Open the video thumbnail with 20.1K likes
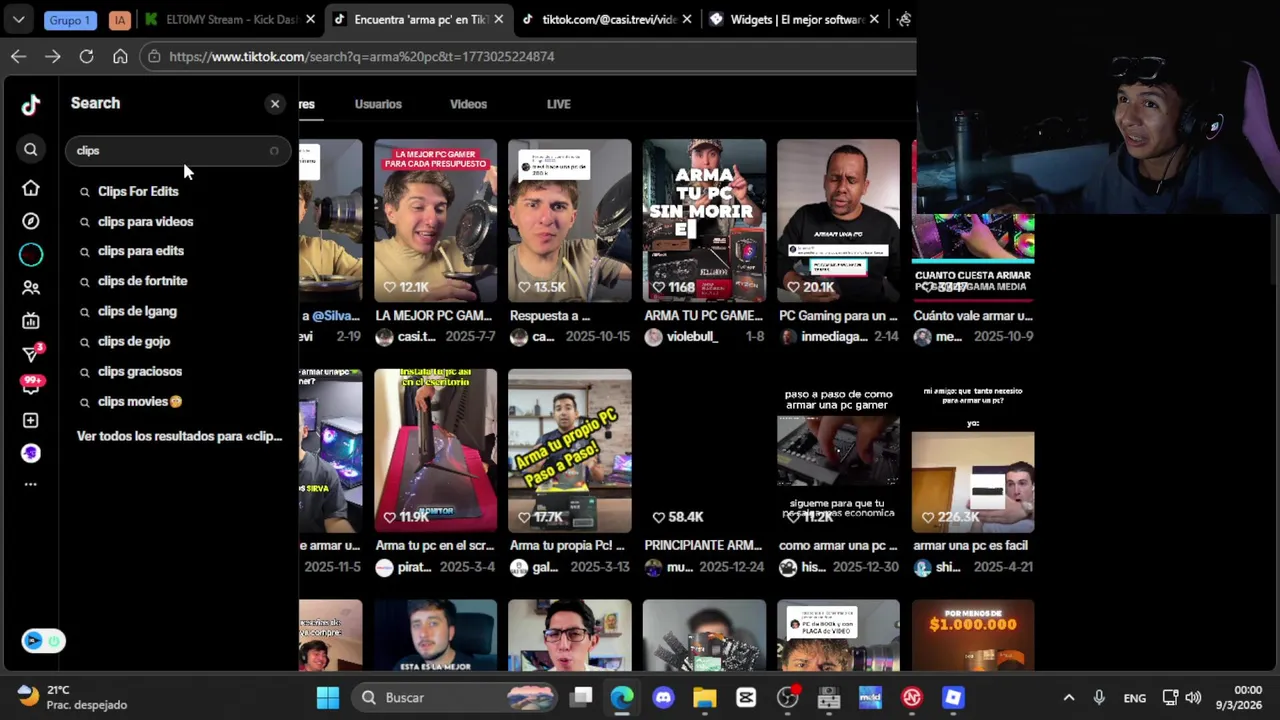Image resolution: width=1280 pixels, height=720 pixels. point(838,220)
